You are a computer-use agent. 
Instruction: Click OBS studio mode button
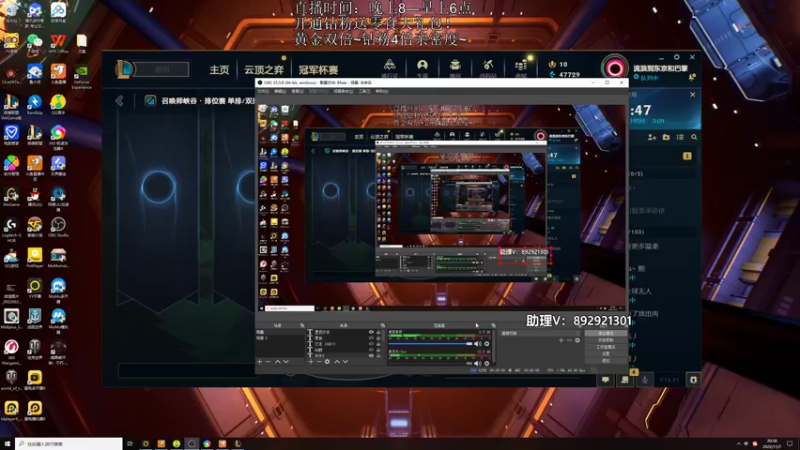606,346
